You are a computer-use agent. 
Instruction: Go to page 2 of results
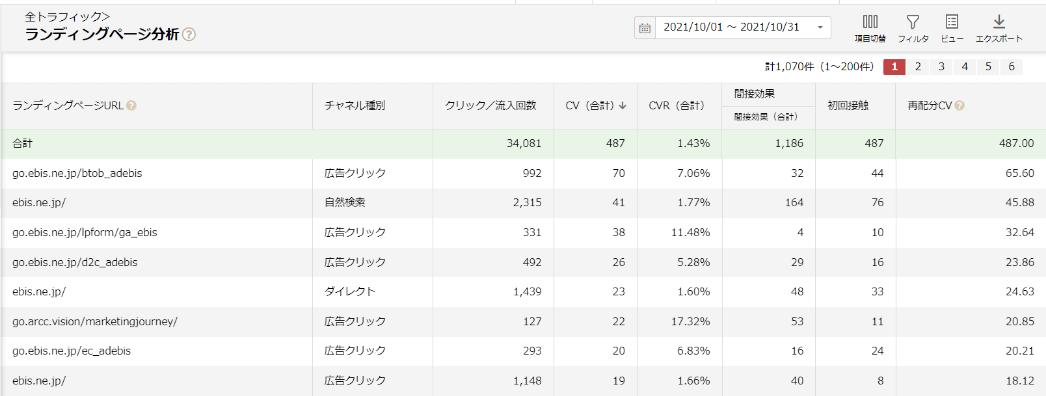pos(918,67)
